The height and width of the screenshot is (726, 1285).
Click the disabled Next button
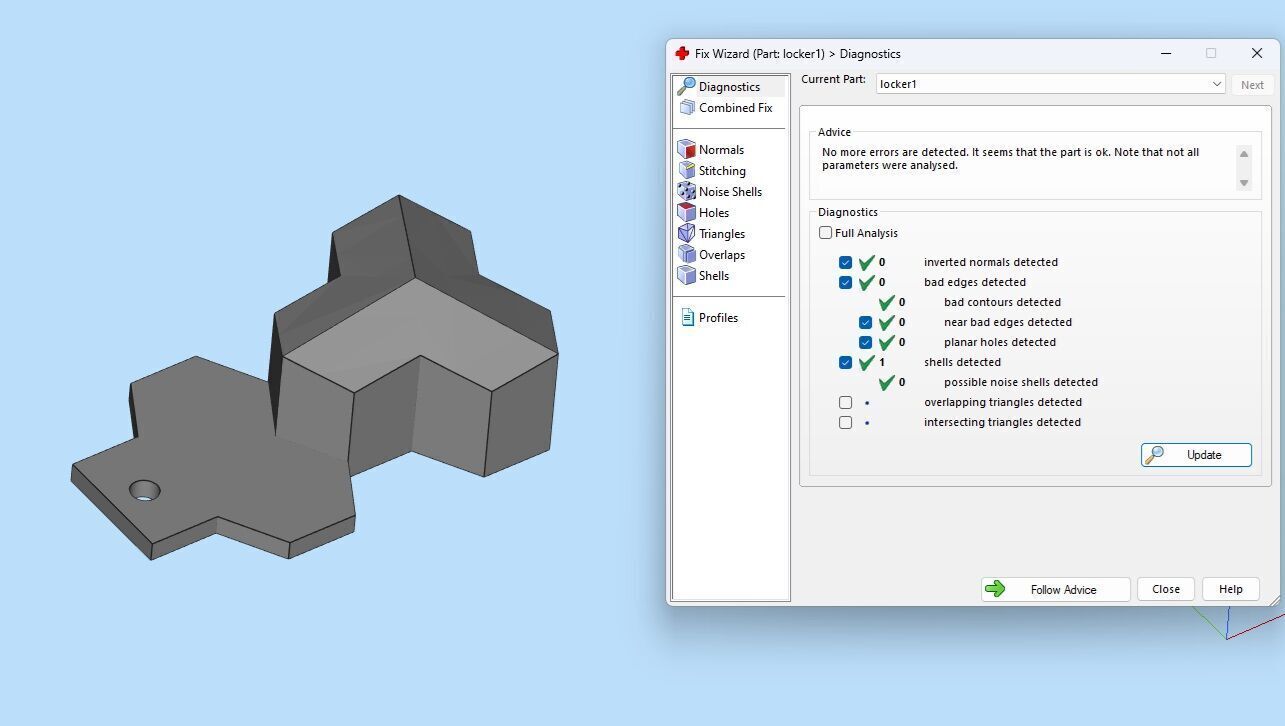[1252, 85]
